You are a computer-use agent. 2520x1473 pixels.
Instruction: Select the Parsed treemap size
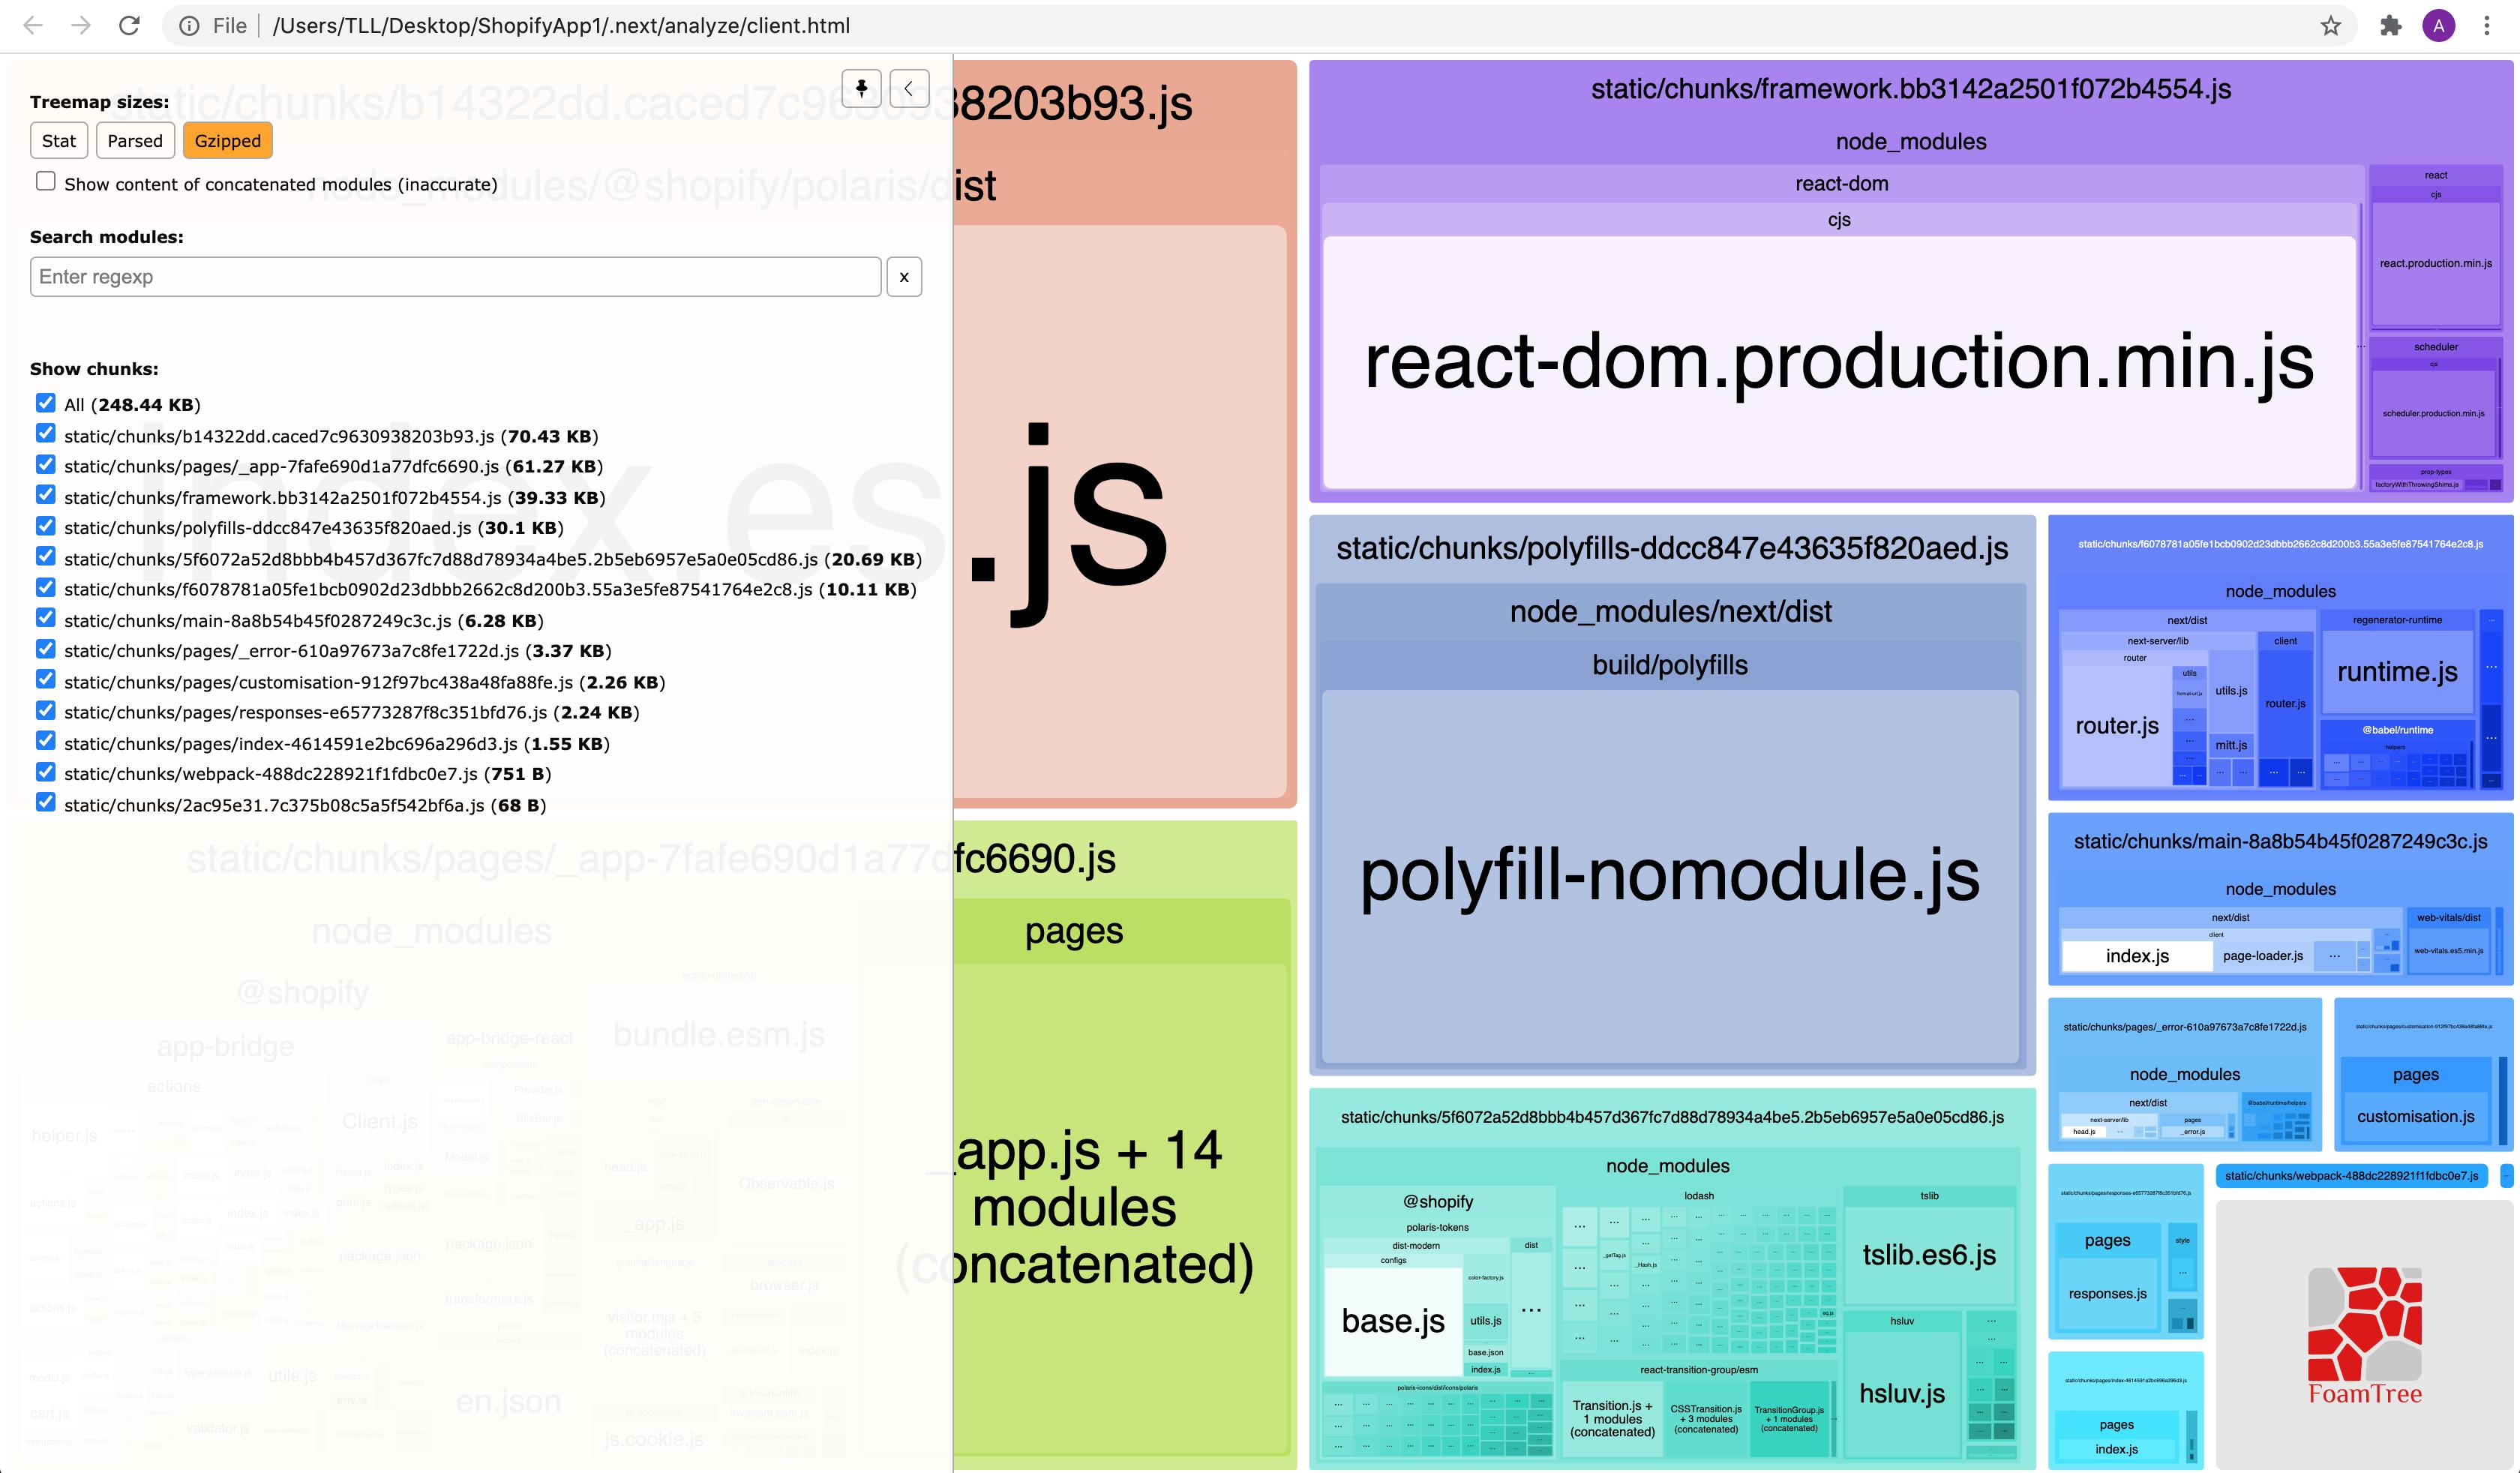click(135, 141)
